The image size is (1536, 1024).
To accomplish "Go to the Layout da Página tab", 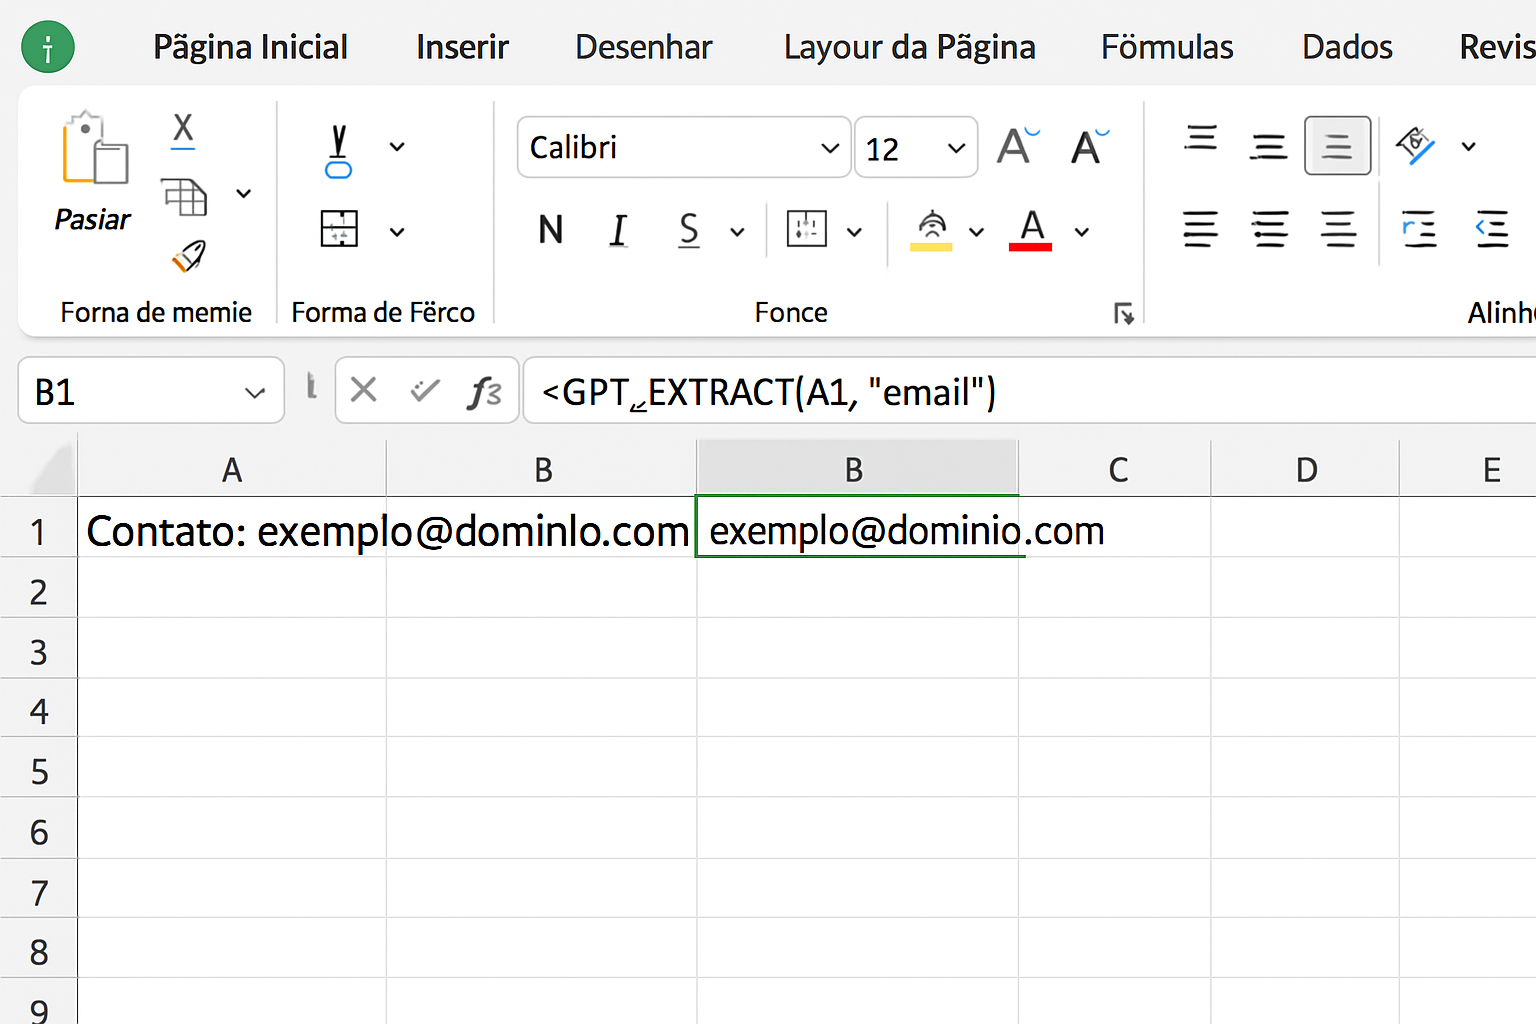I will [909, 47].
